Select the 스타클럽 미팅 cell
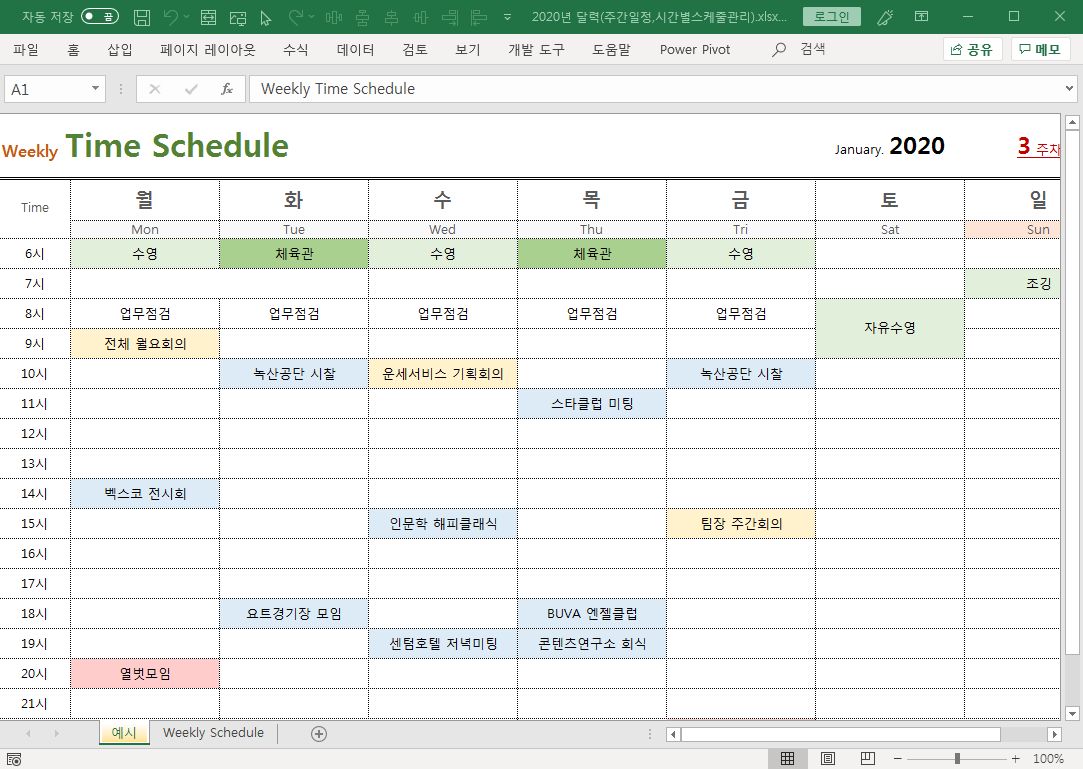Viewport: 1083px width, 769px height. pos(592,404)
